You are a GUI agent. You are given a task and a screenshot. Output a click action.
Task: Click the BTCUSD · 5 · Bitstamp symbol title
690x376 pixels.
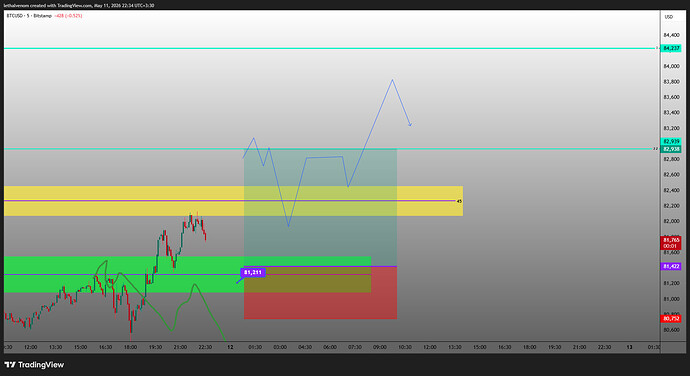click(29, 16)
